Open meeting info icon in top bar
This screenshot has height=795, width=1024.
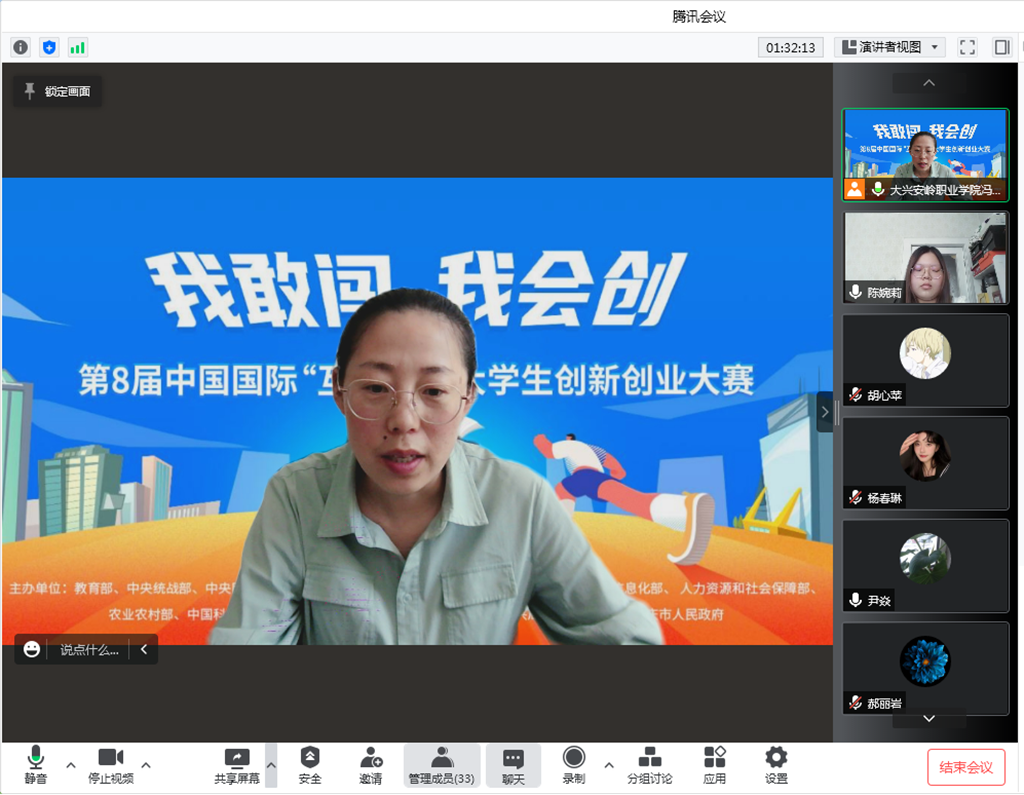coord(20,47)
